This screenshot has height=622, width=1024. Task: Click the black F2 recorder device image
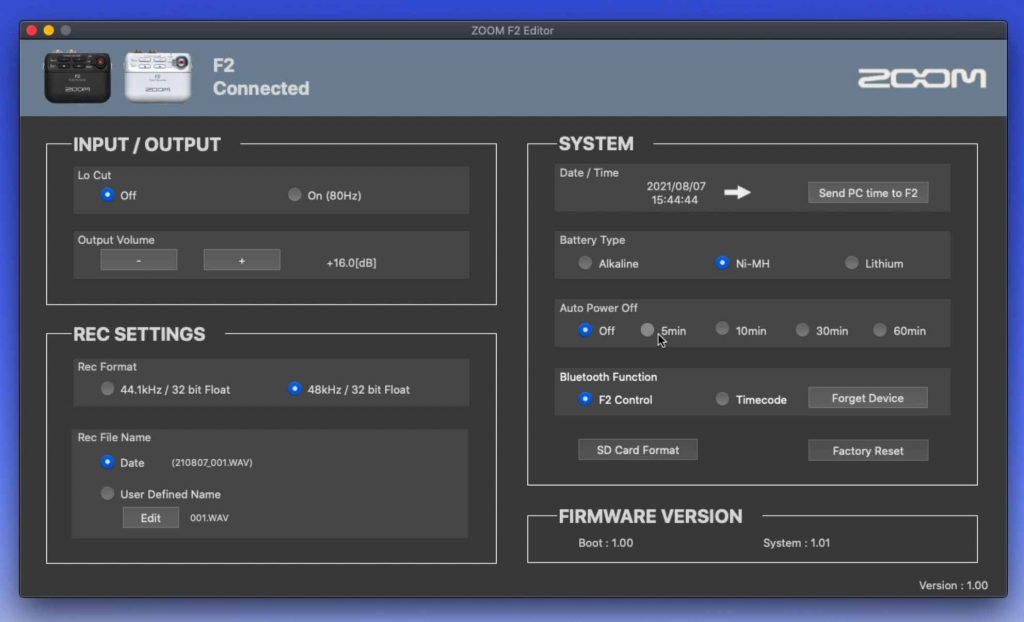click(77, 78)
